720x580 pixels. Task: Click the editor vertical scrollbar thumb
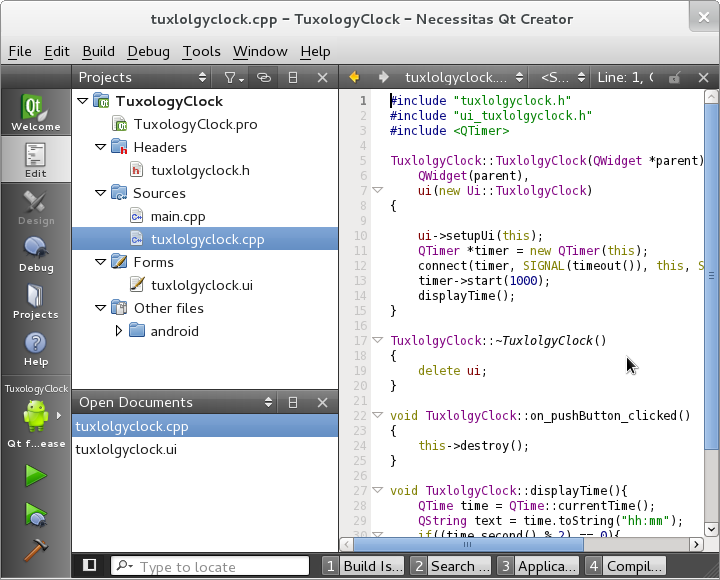coord(711,276)
